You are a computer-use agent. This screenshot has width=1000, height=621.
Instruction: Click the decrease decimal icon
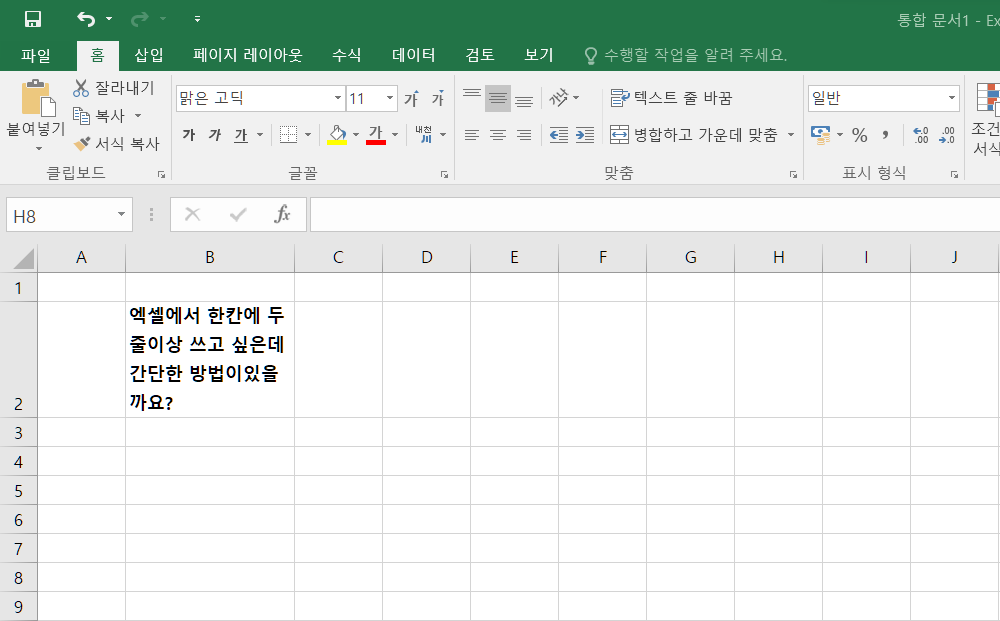946,135
